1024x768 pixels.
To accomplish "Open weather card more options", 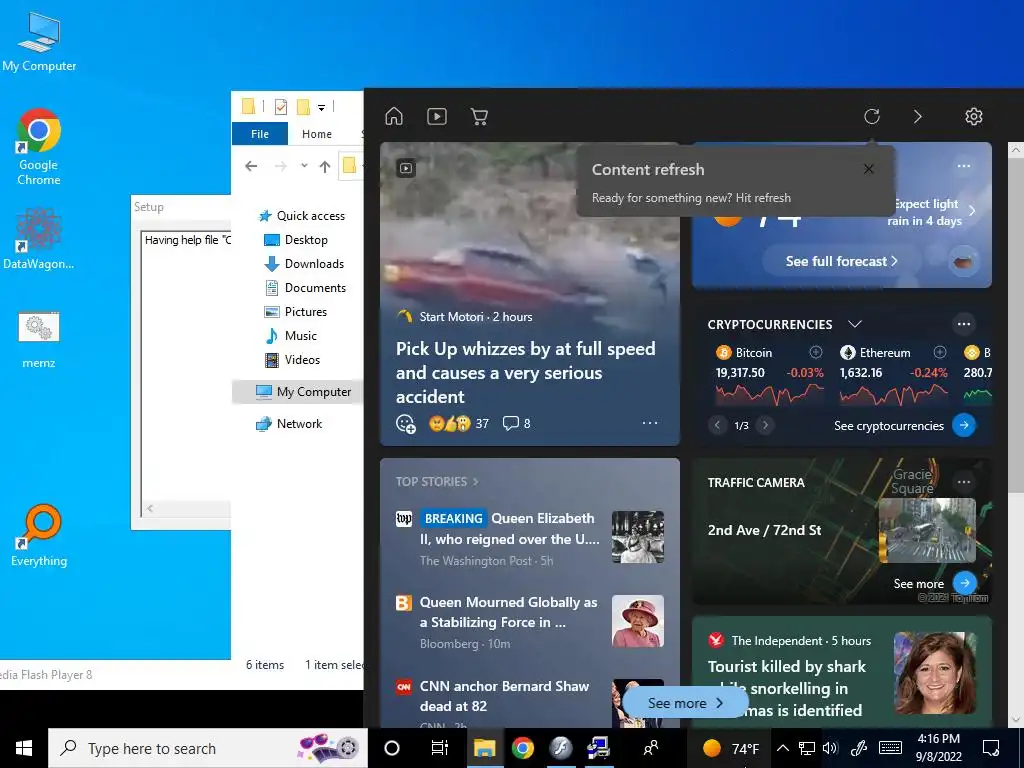I will point(964,166).
